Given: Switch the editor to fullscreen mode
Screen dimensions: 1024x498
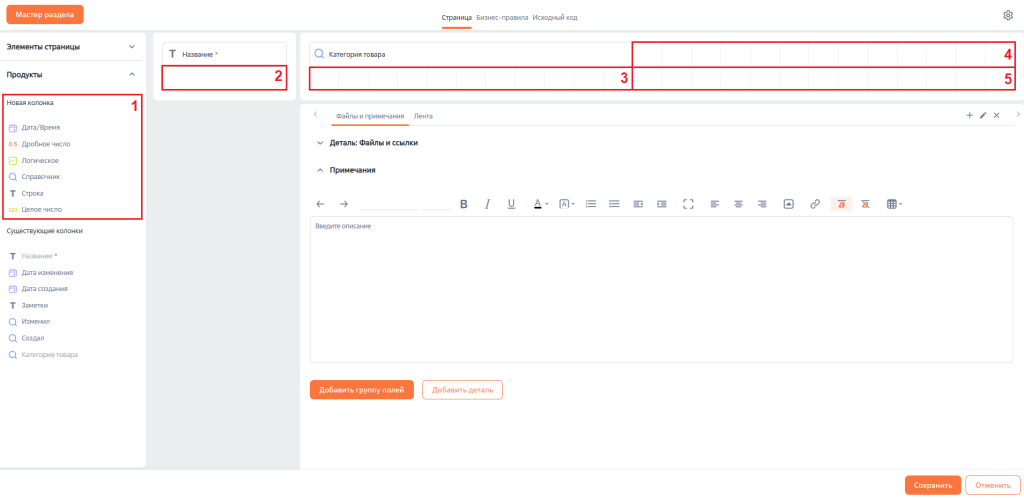Looking at the screenshot, I should coord(688,204).
